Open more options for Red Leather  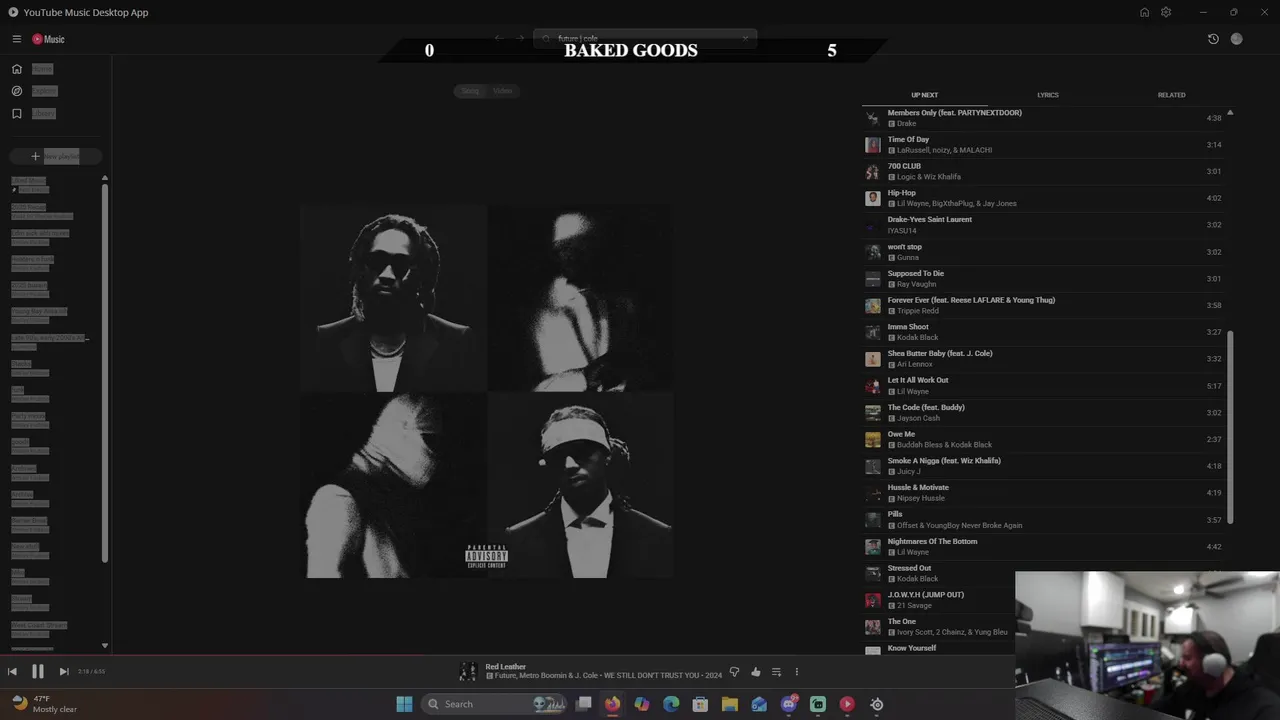797,672
